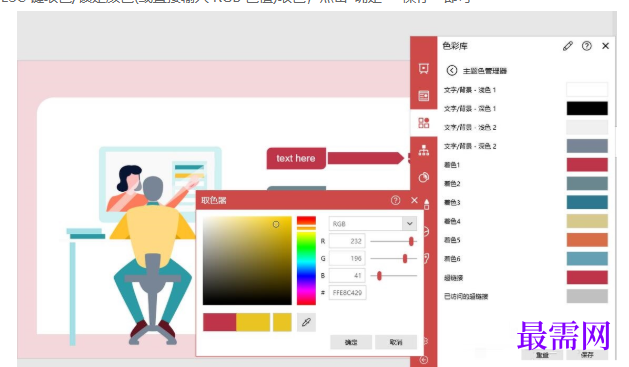The width and height of the screenshot is (629, 367).
Task: Click the 超链接 label
Action: point(453,278)
